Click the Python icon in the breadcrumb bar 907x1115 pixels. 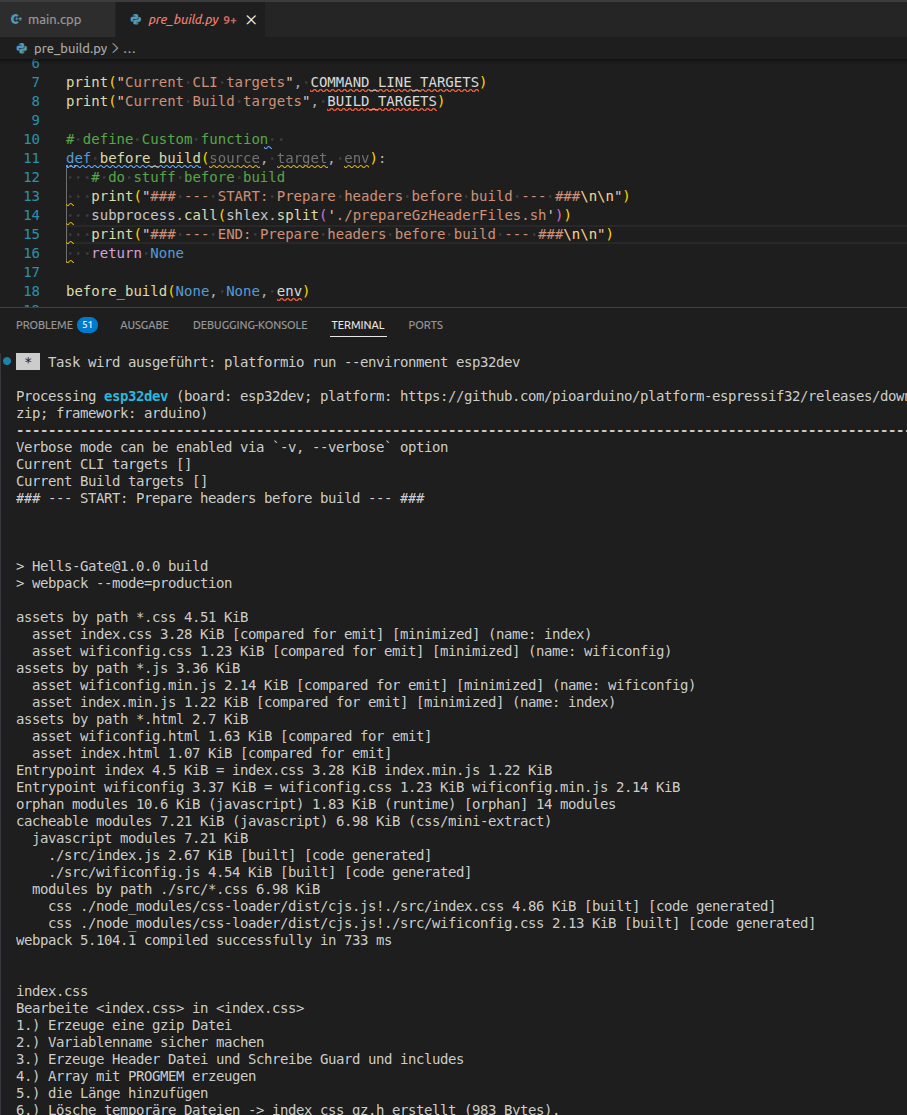click(22, 48)
